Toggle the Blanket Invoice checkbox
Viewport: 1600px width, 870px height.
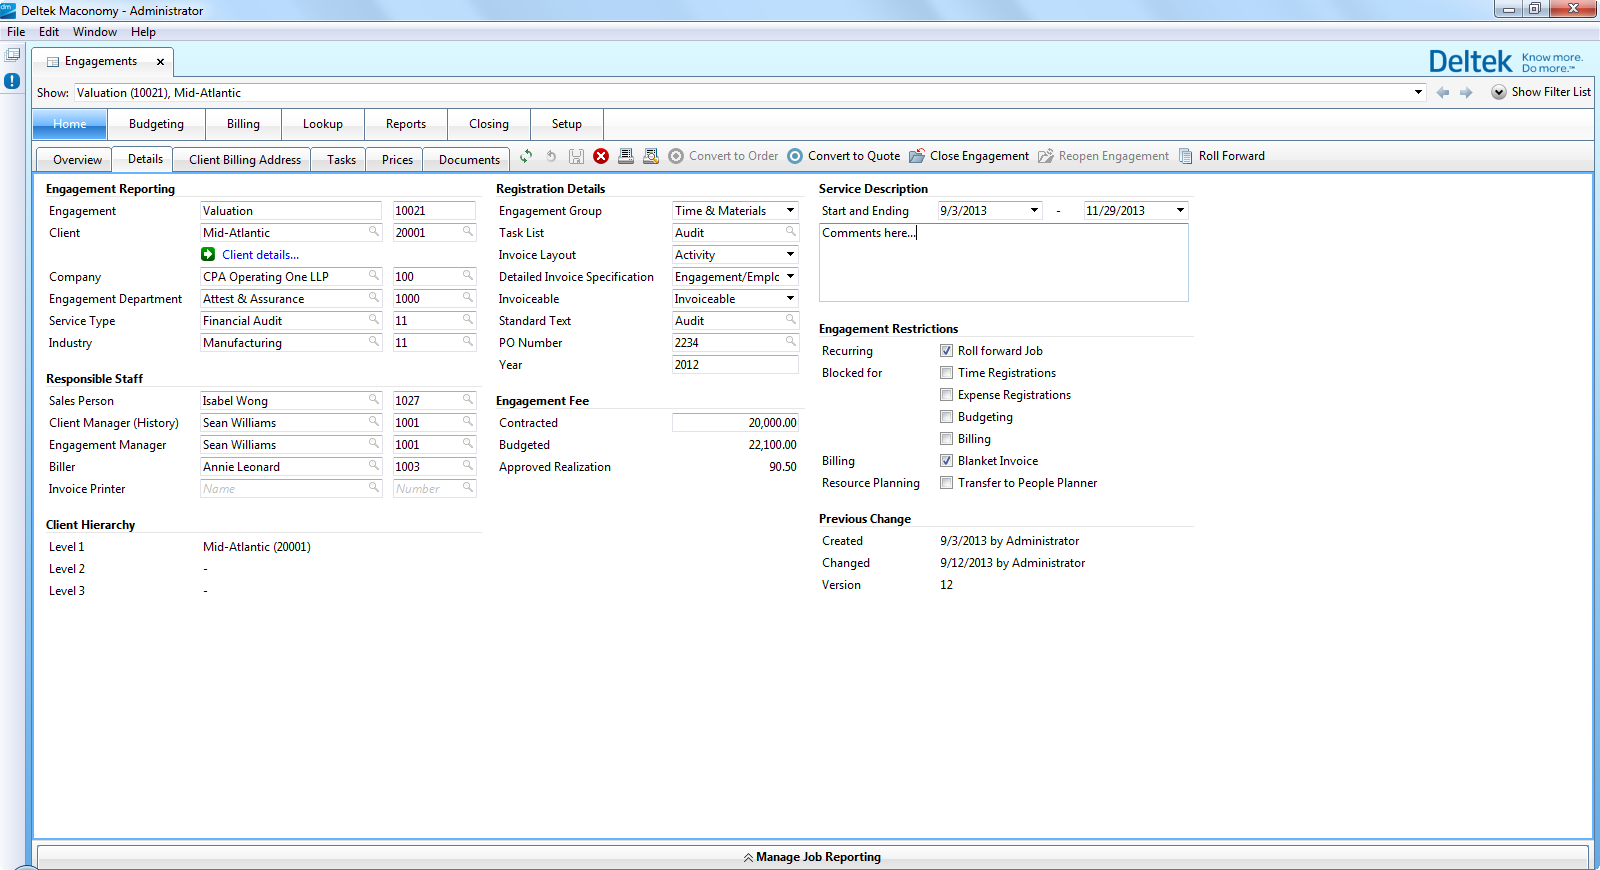[x=946, y=461]
